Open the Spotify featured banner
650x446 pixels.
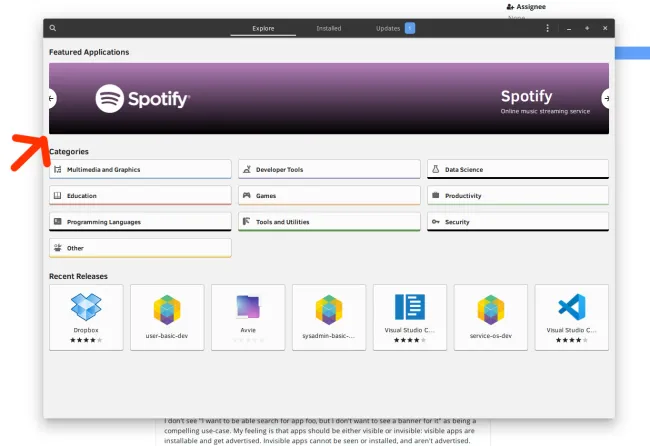[x=329, y=99]
